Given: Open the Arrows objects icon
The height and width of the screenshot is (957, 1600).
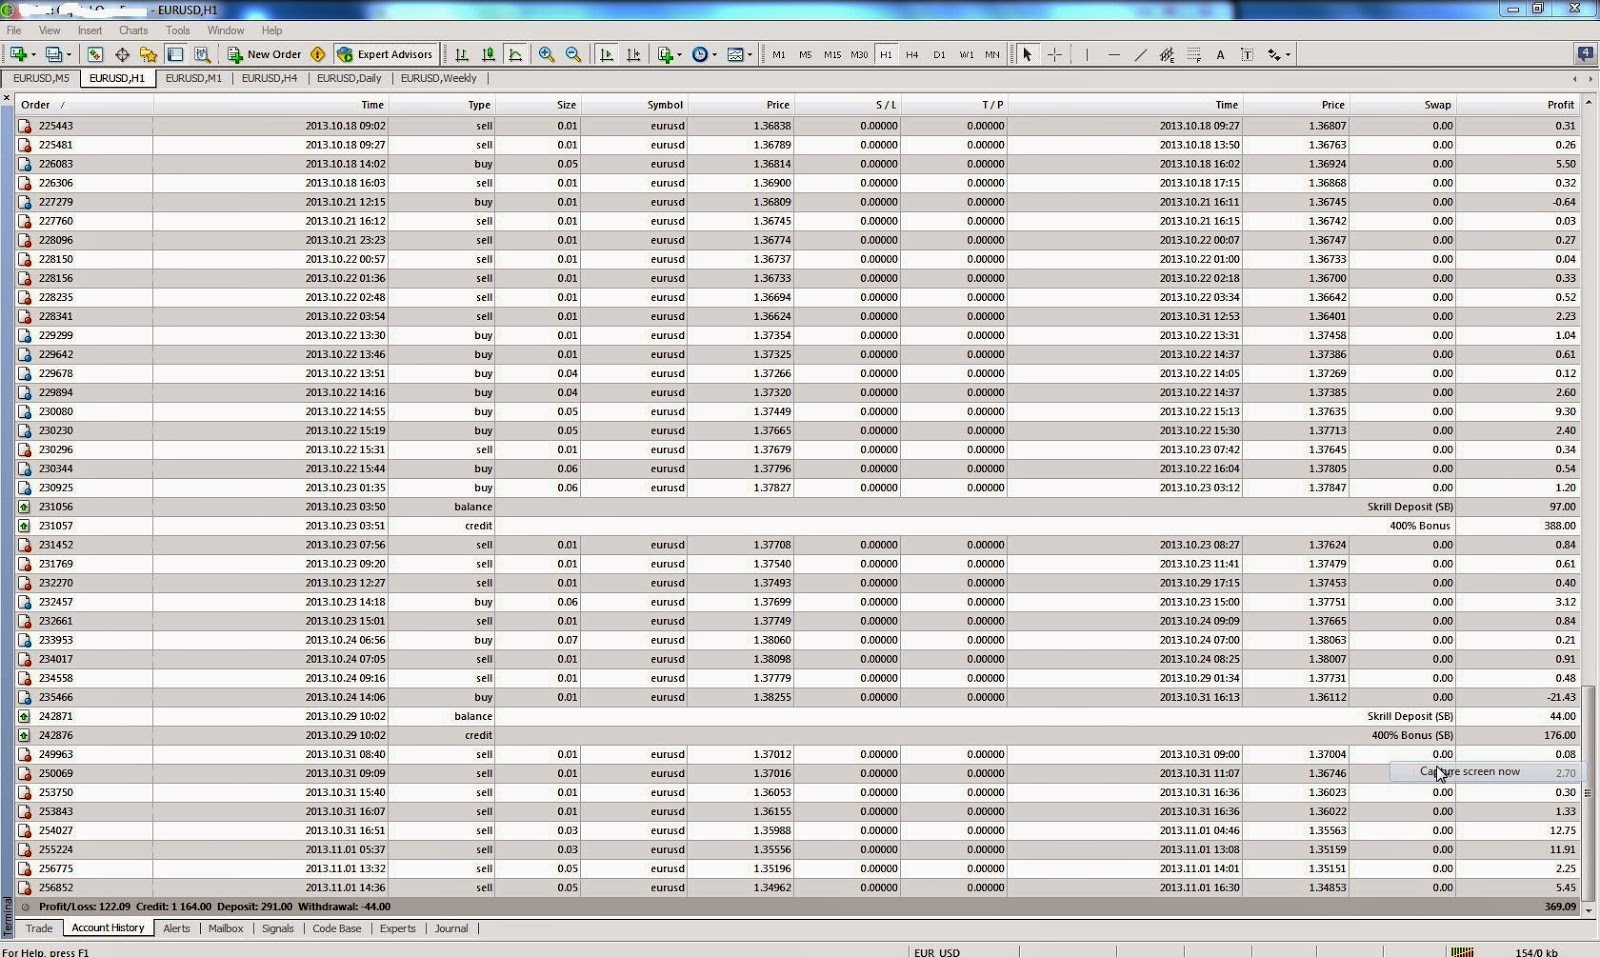Looking at the screenshot, I should (x=1274, y=54).
